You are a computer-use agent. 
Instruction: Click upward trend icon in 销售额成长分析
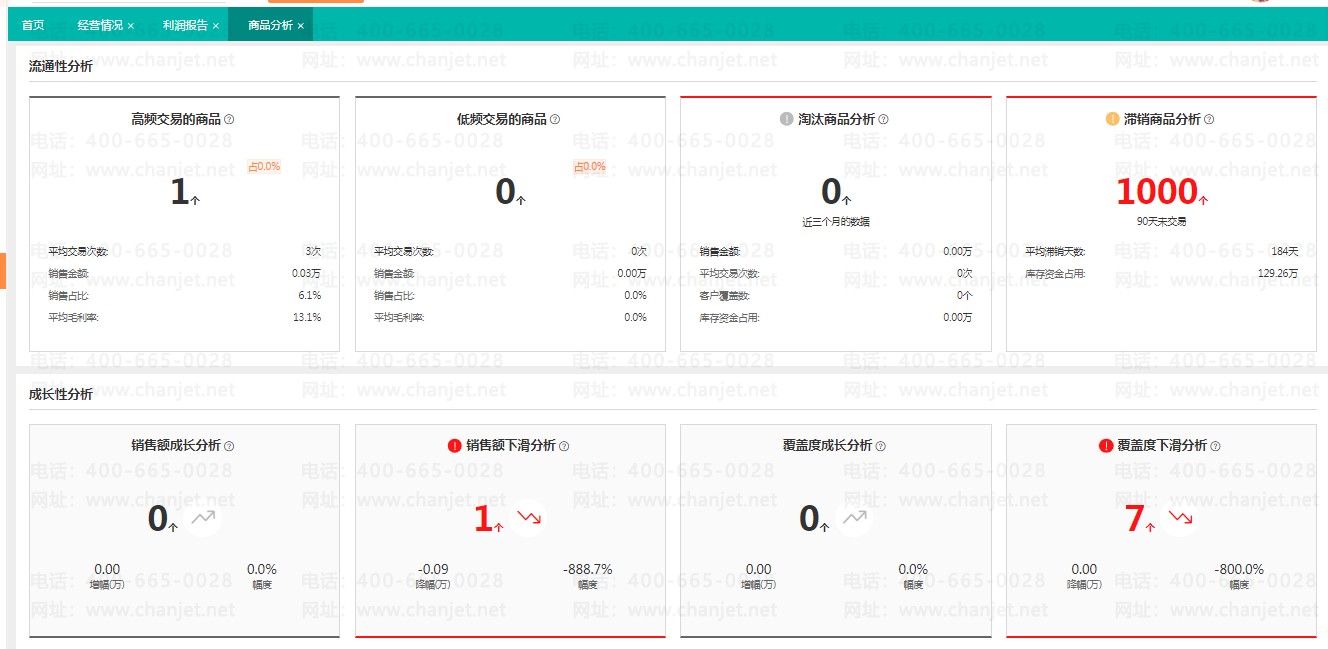pos(203,518)
